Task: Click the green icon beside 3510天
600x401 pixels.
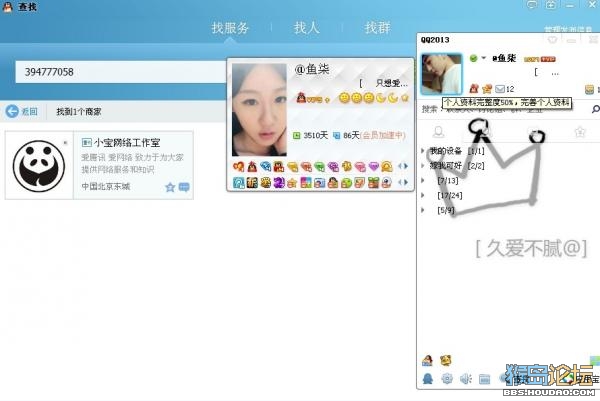Action: pyautogui.click(x=297, y=135)
